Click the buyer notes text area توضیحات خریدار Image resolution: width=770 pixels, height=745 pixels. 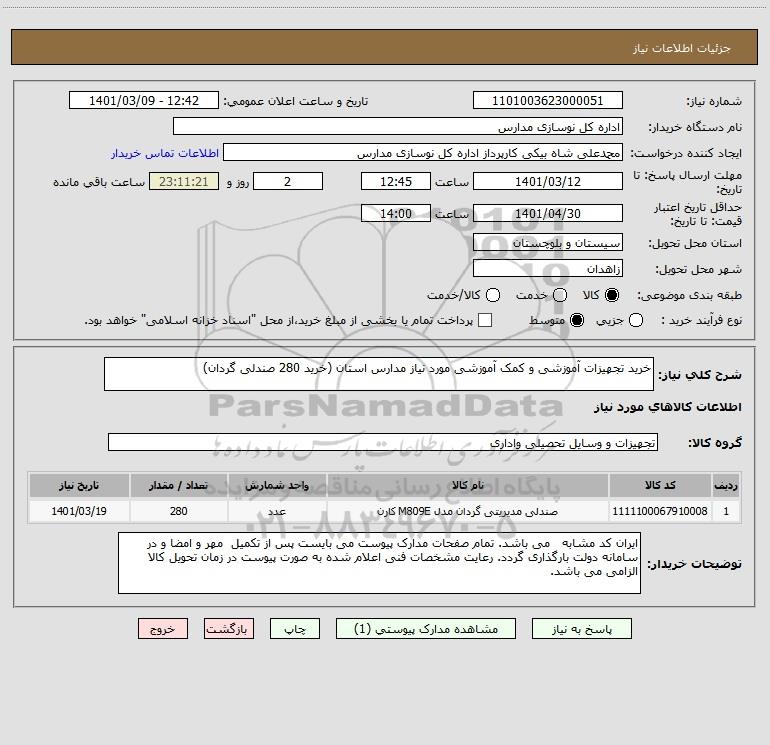tap(379, 563)
